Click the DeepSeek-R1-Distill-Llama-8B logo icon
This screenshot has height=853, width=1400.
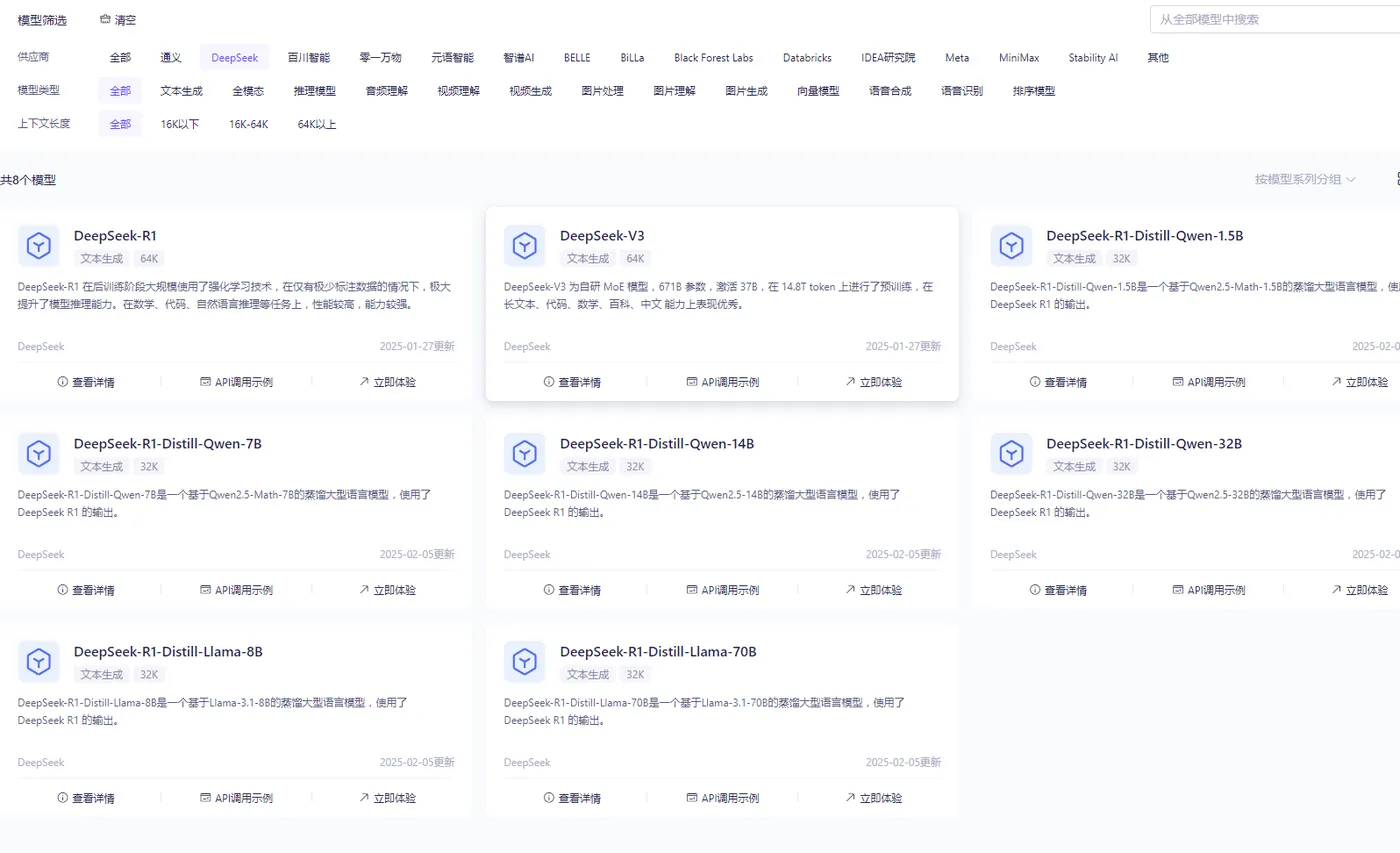point(38,662)
